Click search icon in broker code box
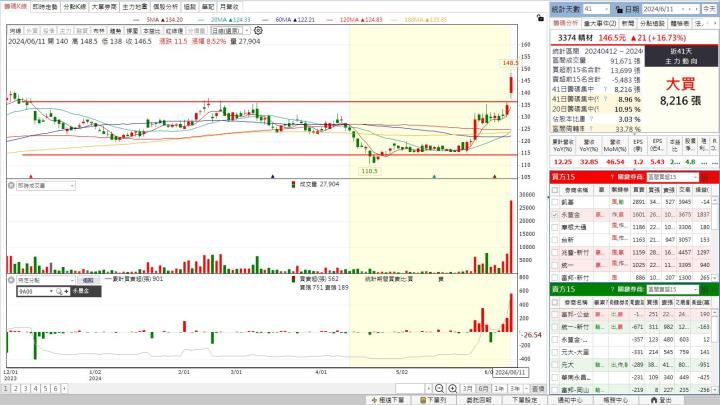 59,291
